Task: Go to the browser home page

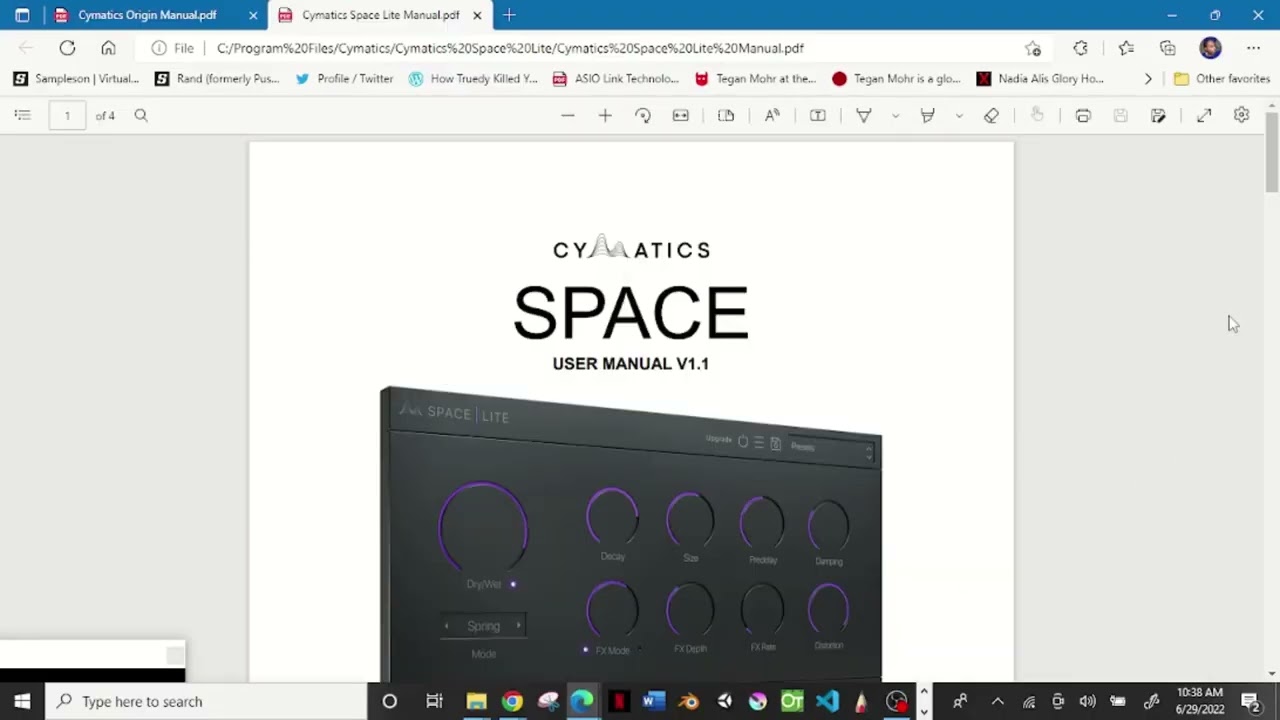Action: tap(108, 48)
